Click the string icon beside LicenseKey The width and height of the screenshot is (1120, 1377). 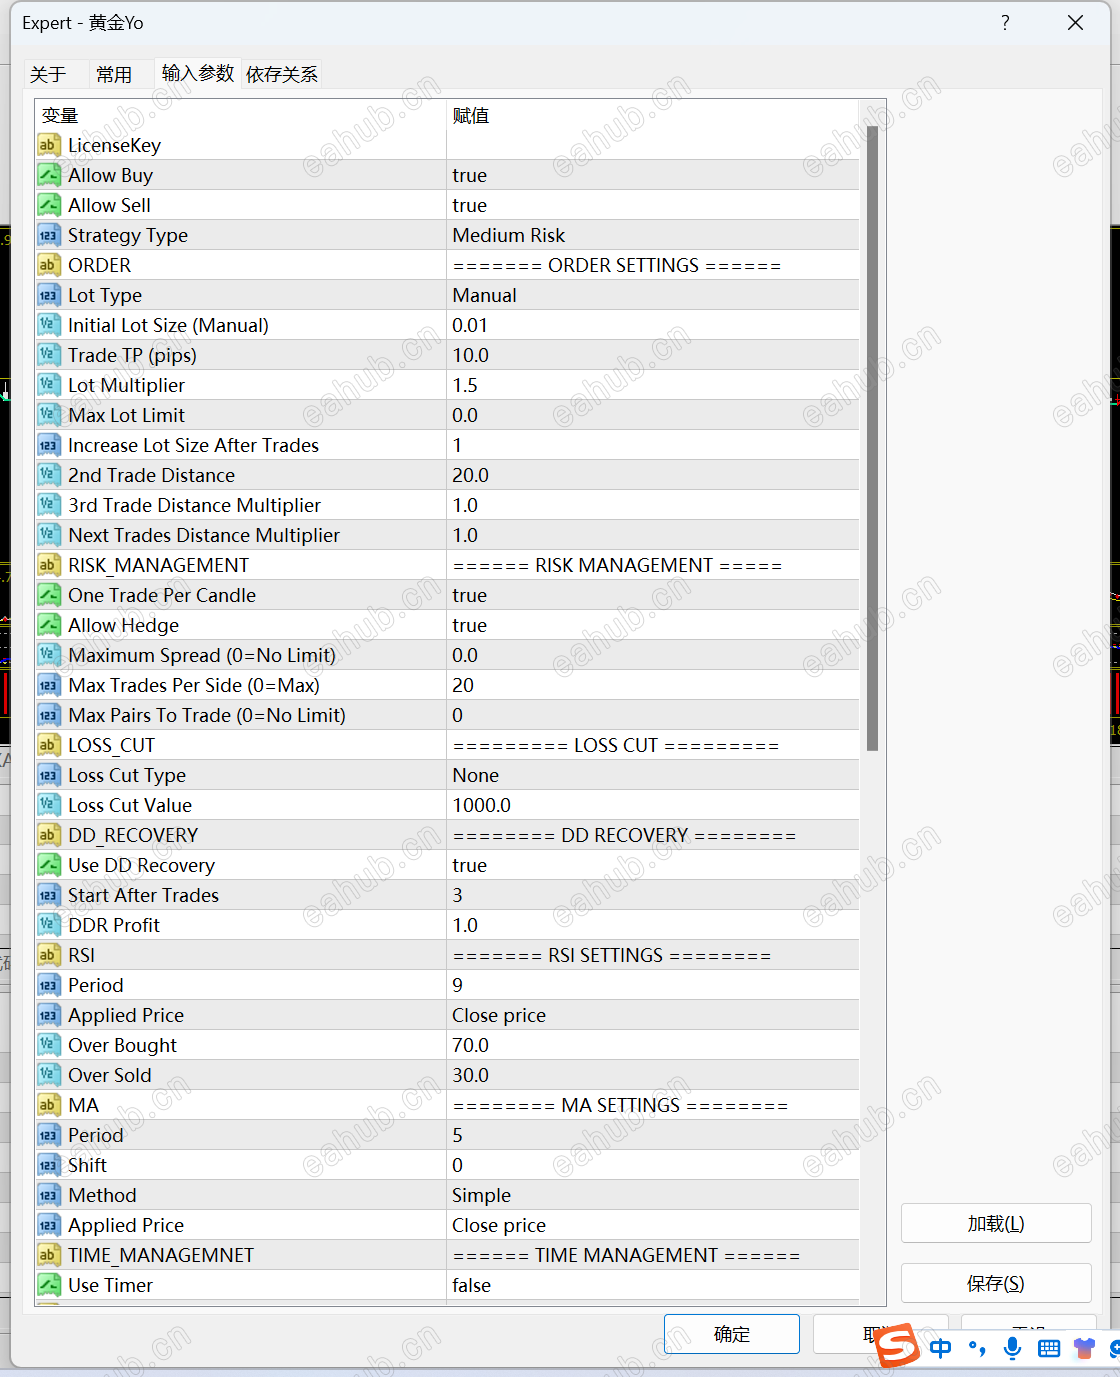tap(49, 145)
